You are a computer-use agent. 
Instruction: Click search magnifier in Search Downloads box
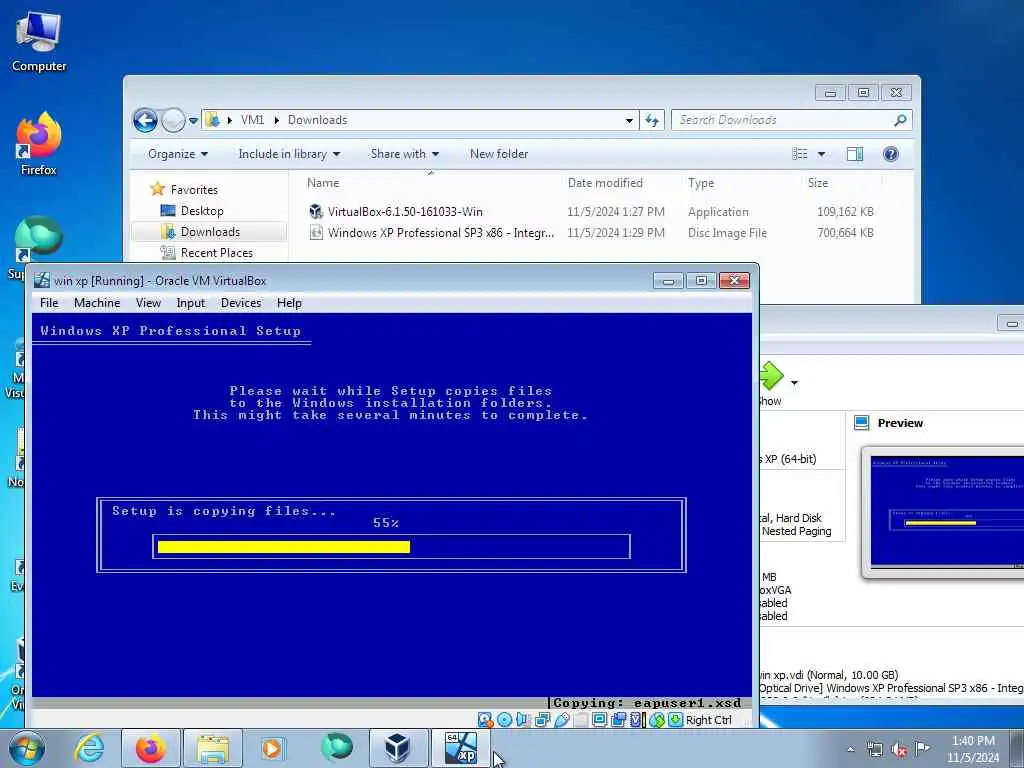[900, 120]
